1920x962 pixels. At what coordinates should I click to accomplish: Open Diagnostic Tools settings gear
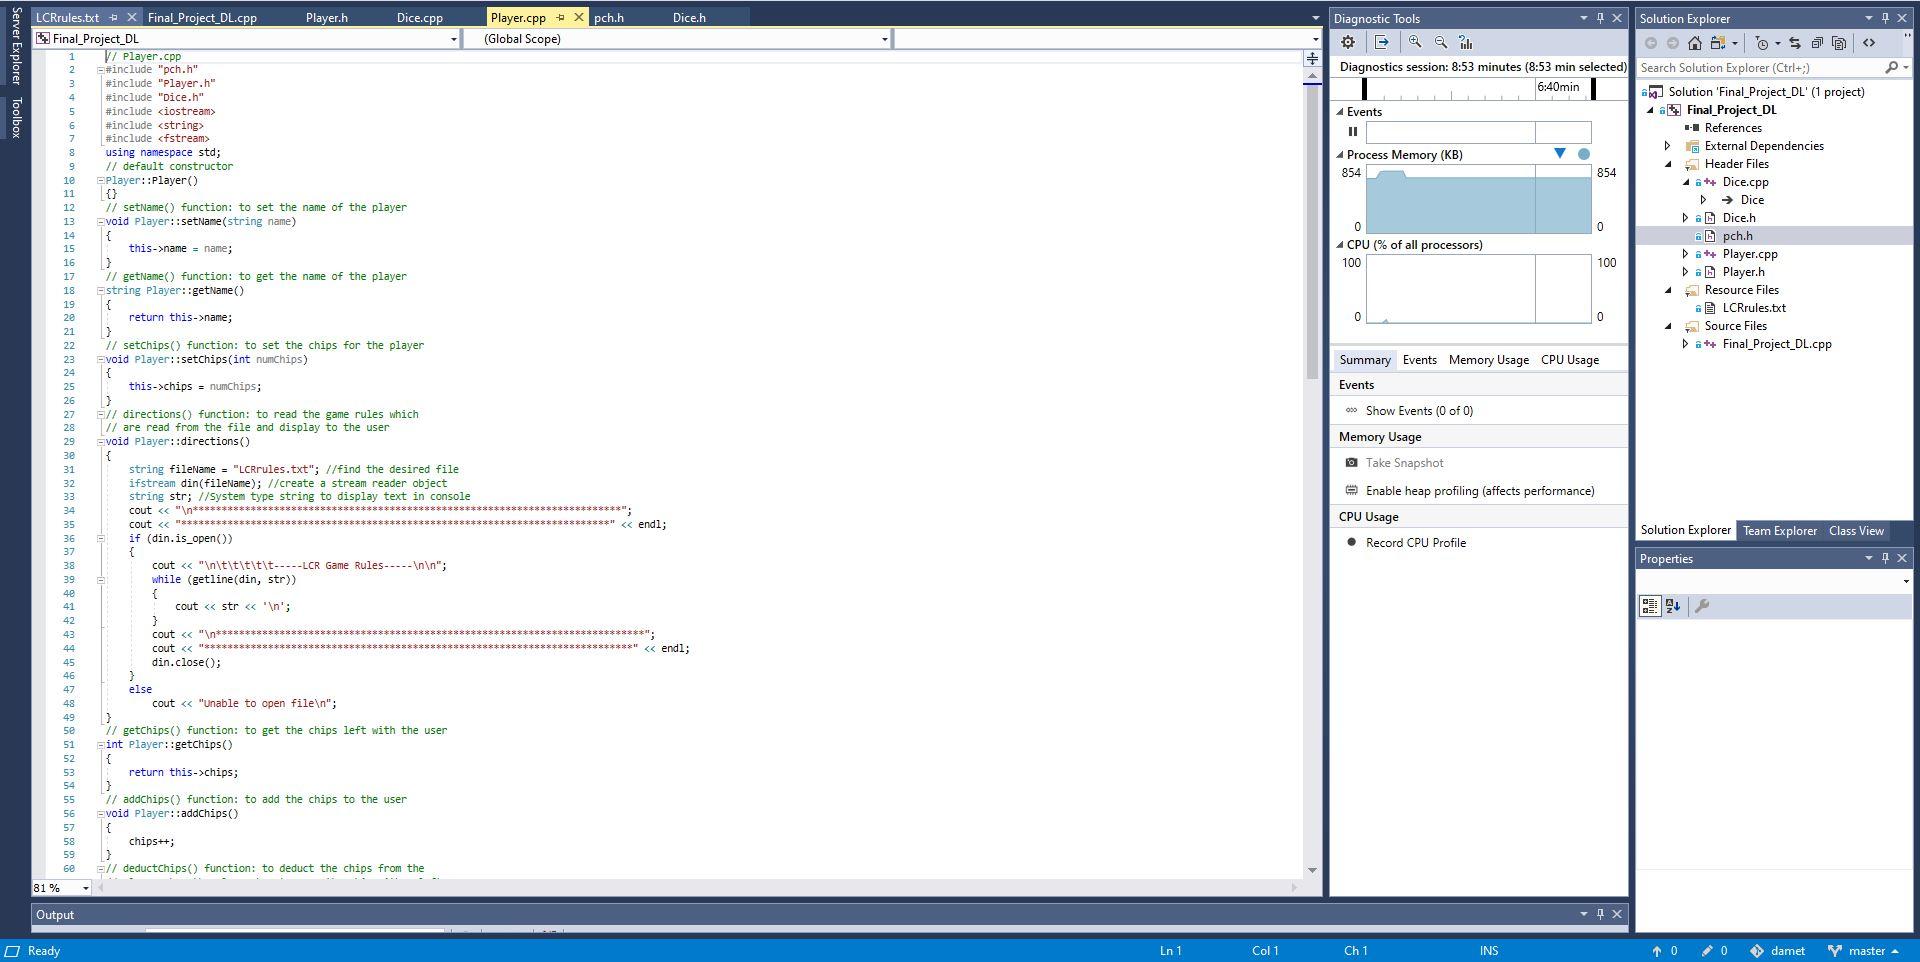coord(1348,42)
